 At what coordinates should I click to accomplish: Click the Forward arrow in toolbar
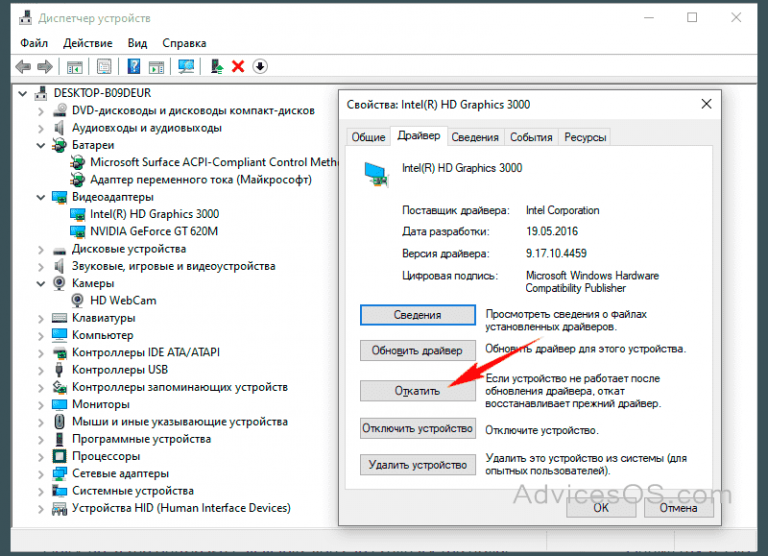click(x=45, y=66)
